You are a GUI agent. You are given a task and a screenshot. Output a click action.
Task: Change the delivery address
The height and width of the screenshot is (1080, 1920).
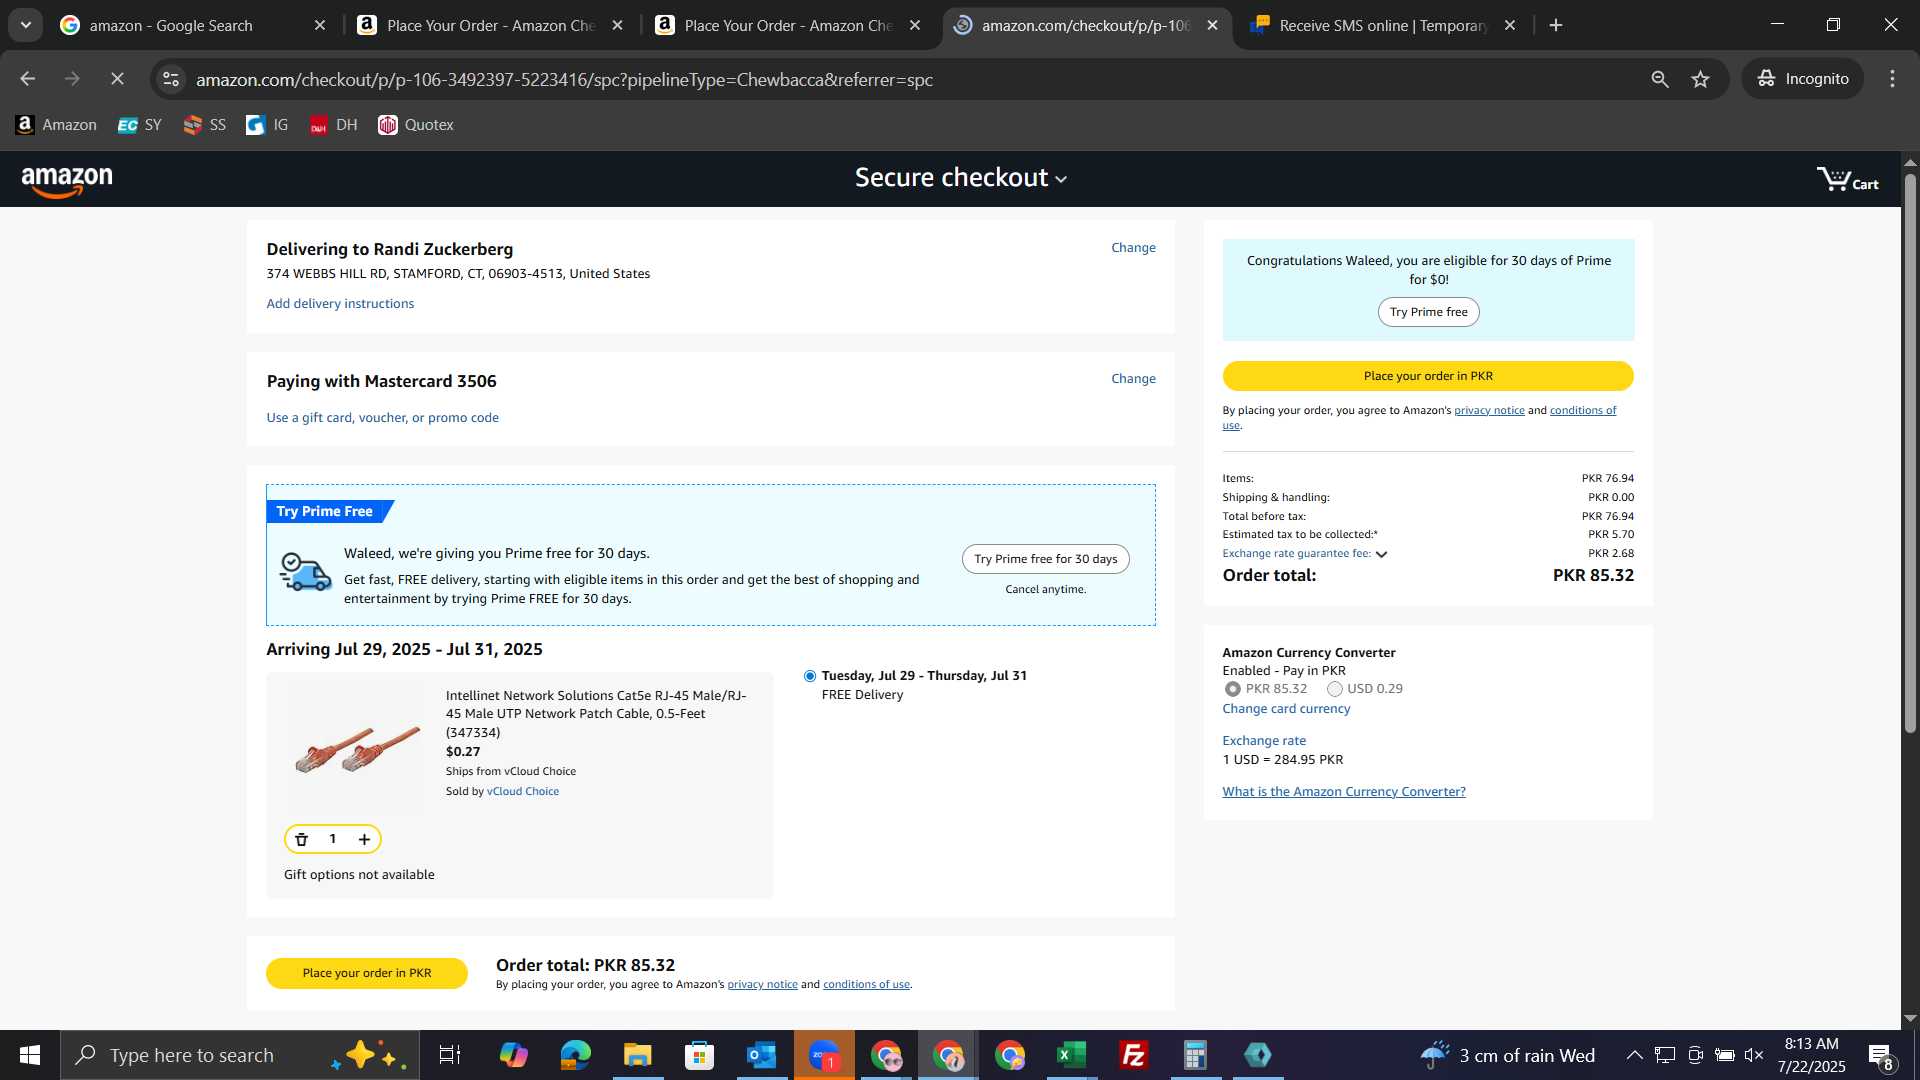pyautogui.click(x=1133, y=248)
